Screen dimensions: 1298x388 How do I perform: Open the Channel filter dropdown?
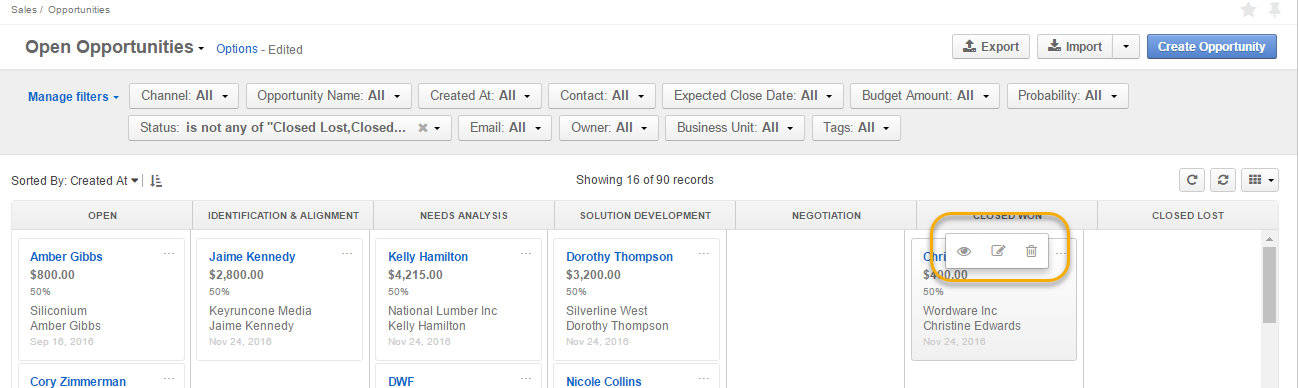point(184,96)
